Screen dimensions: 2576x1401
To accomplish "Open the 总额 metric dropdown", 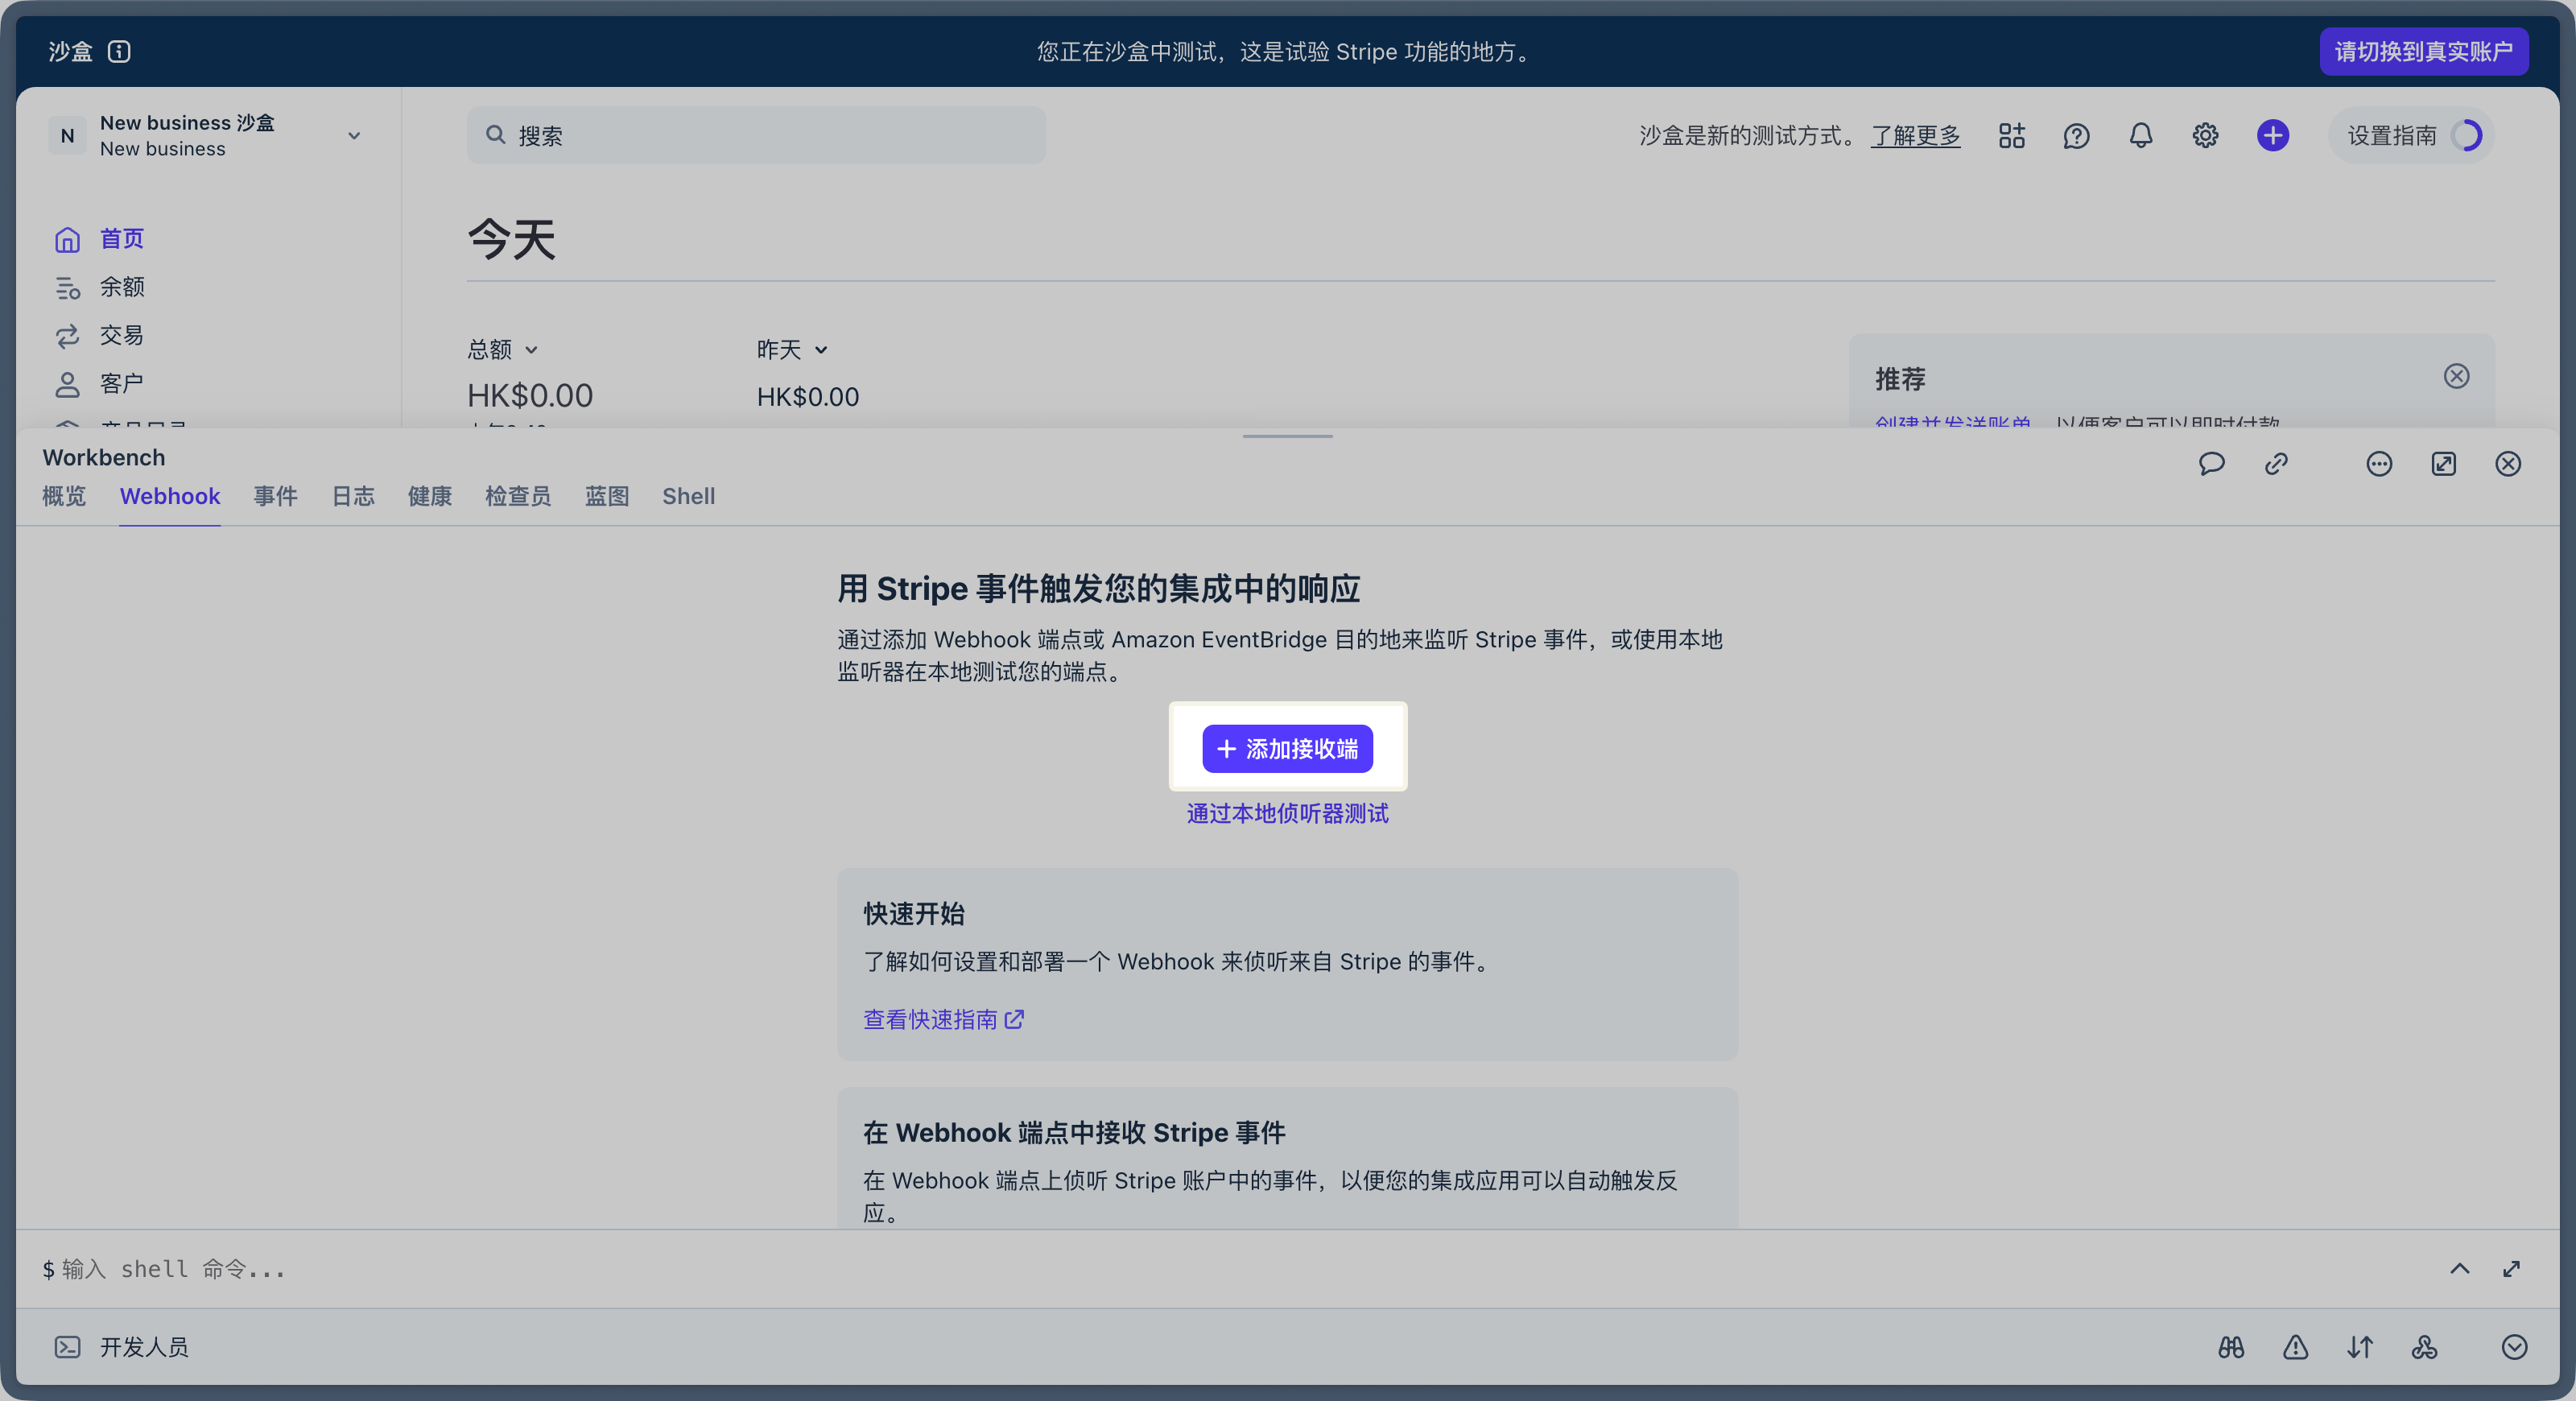I will point(502,349).
